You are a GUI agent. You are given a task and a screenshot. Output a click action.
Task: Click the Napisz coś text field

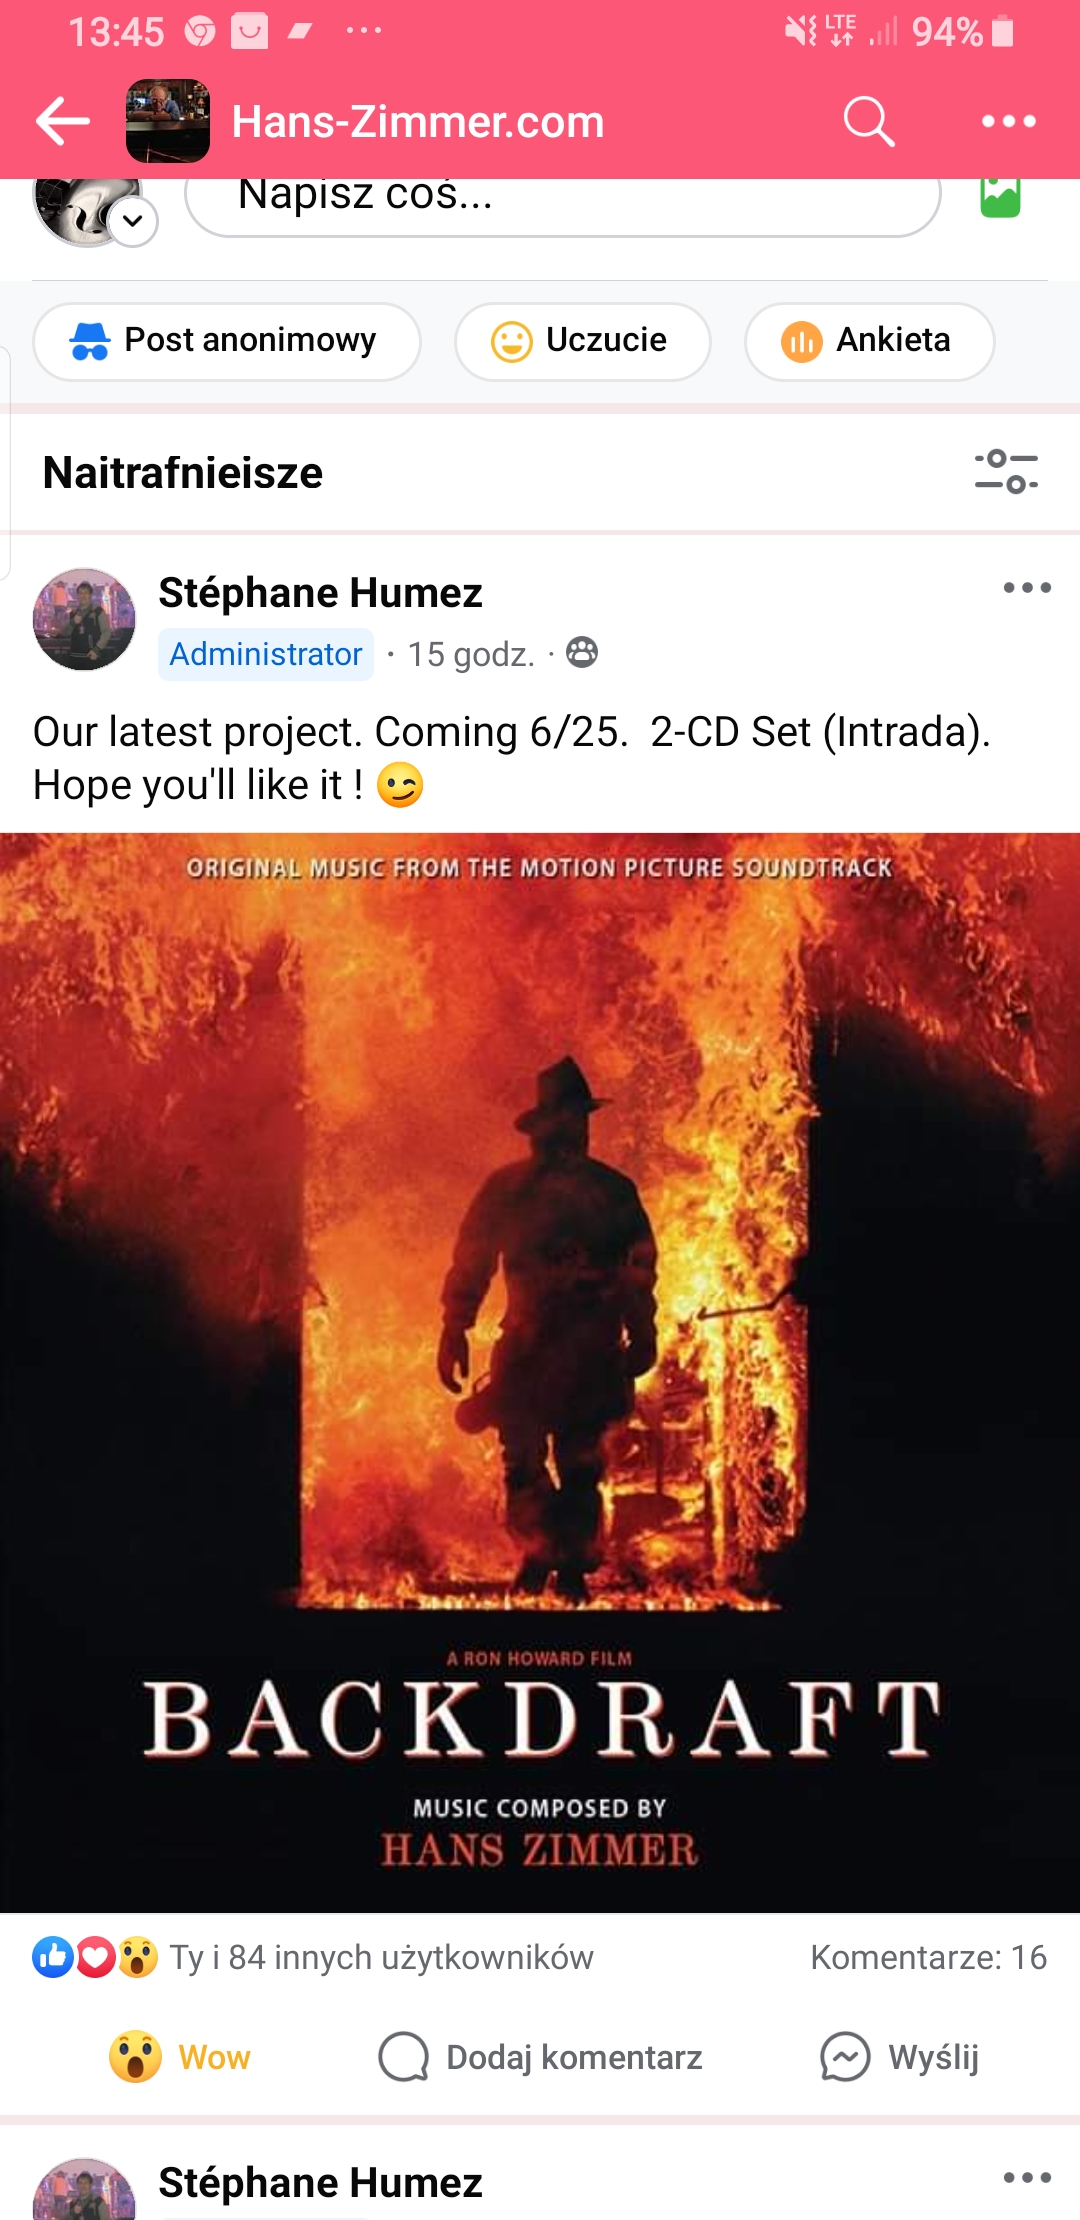(563, 200)
